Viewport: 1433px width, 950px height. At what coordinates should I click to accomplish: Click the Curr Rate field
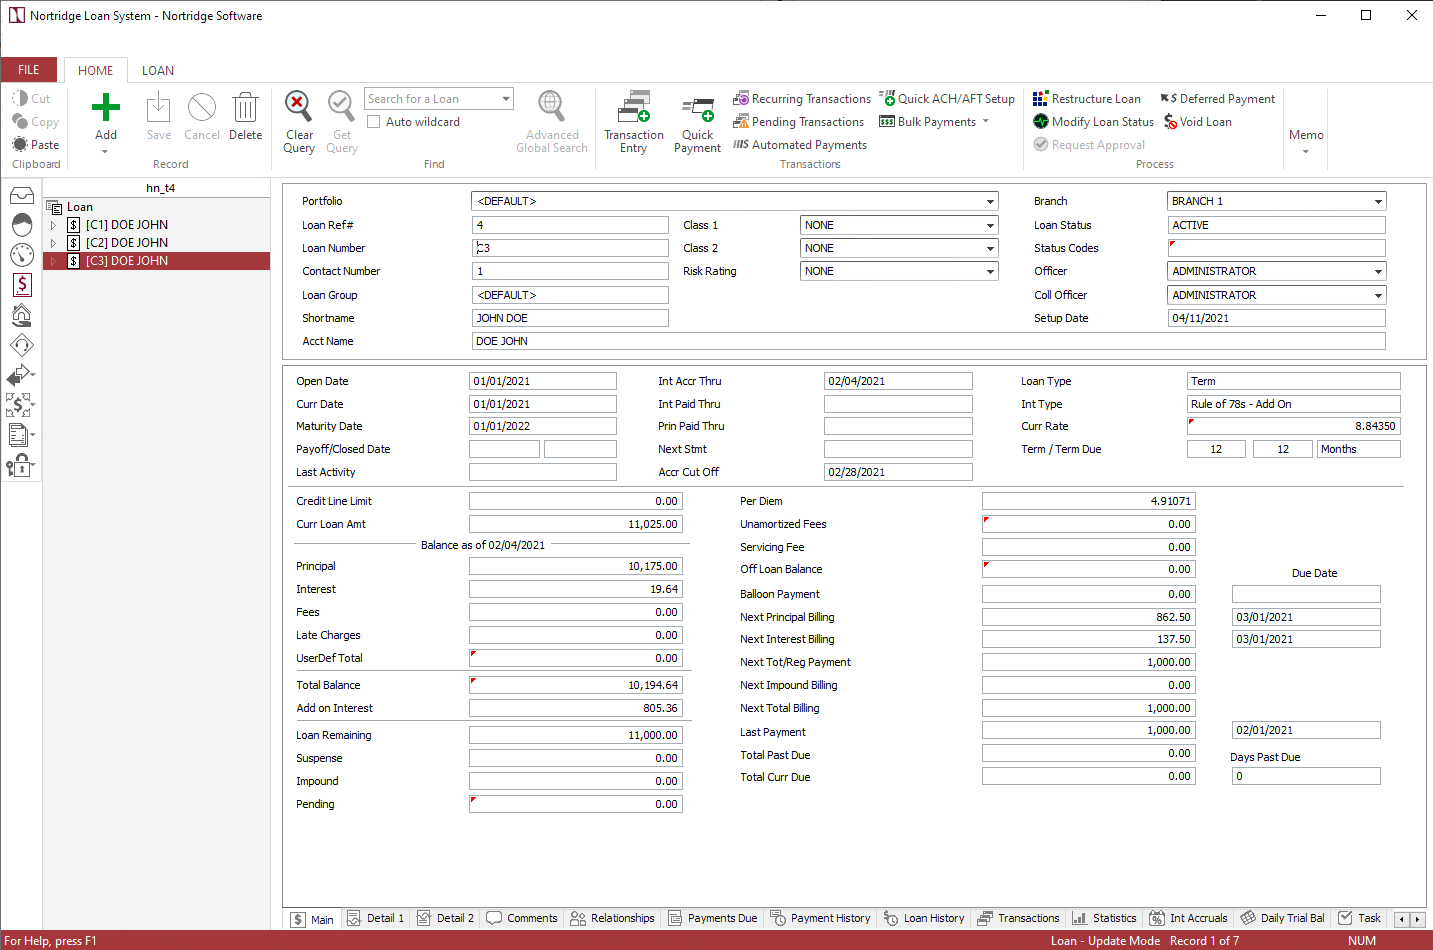(x=1294, y=426)
